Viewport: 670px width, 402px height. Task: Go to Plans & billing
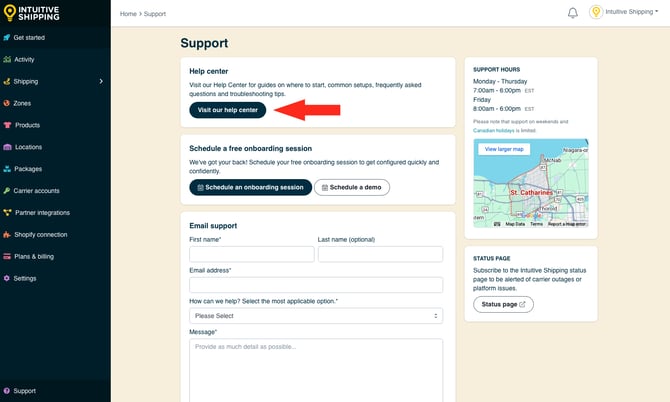point(34,256)
